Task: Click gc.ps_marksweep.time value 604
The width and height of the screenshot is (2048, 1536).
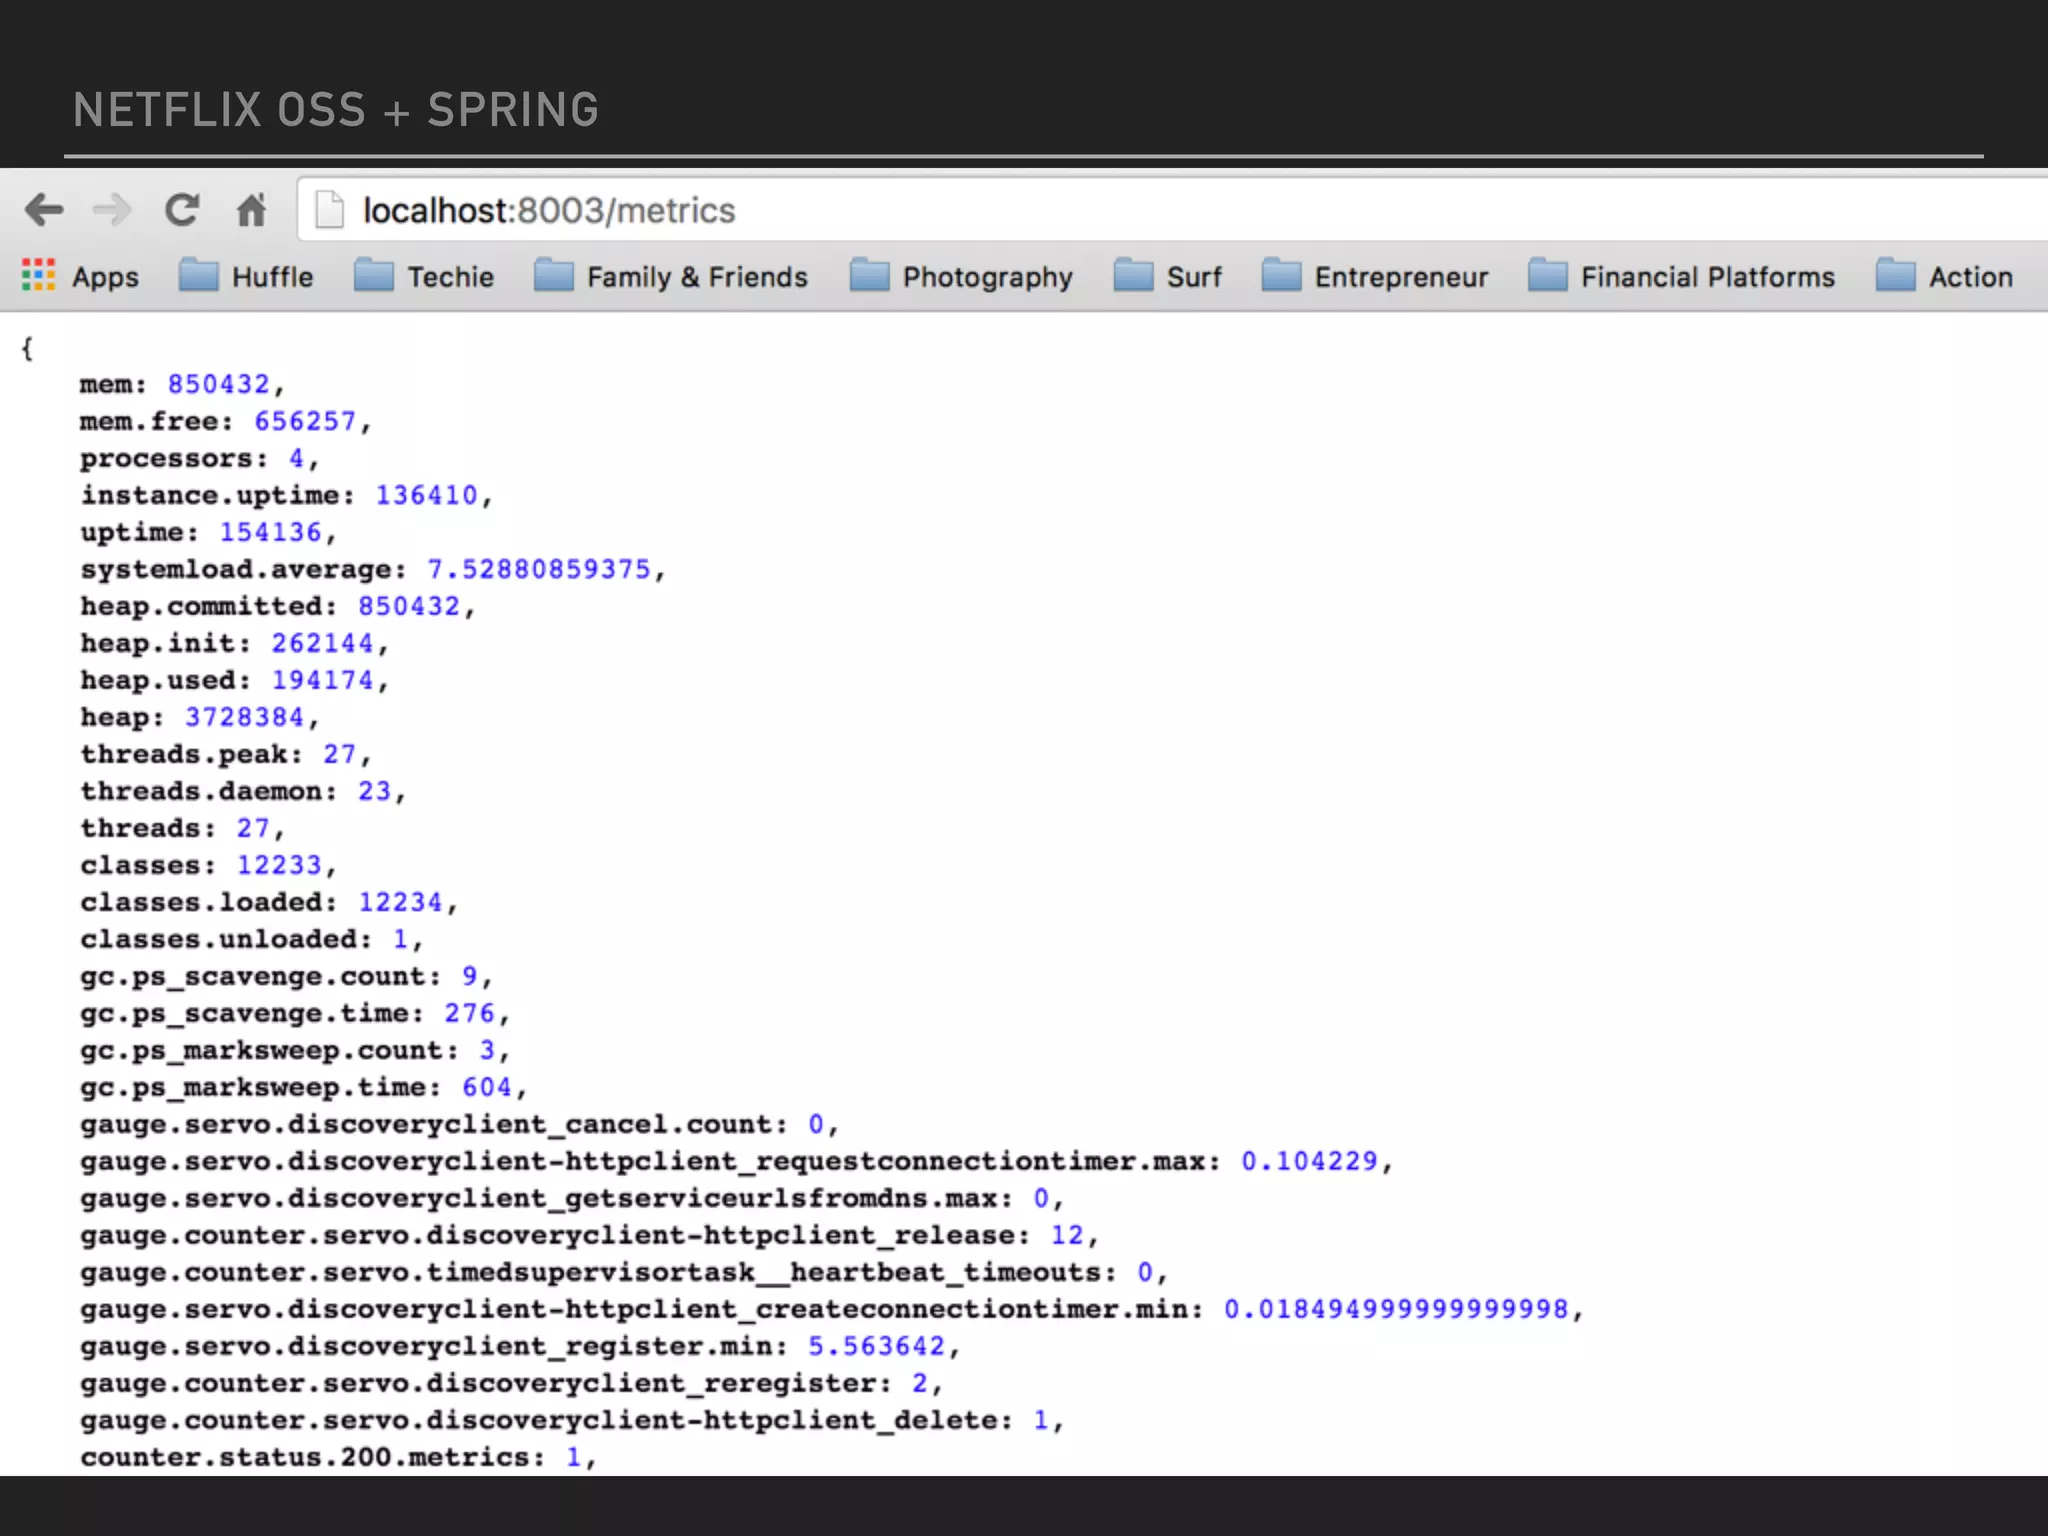Action: 487,1087
